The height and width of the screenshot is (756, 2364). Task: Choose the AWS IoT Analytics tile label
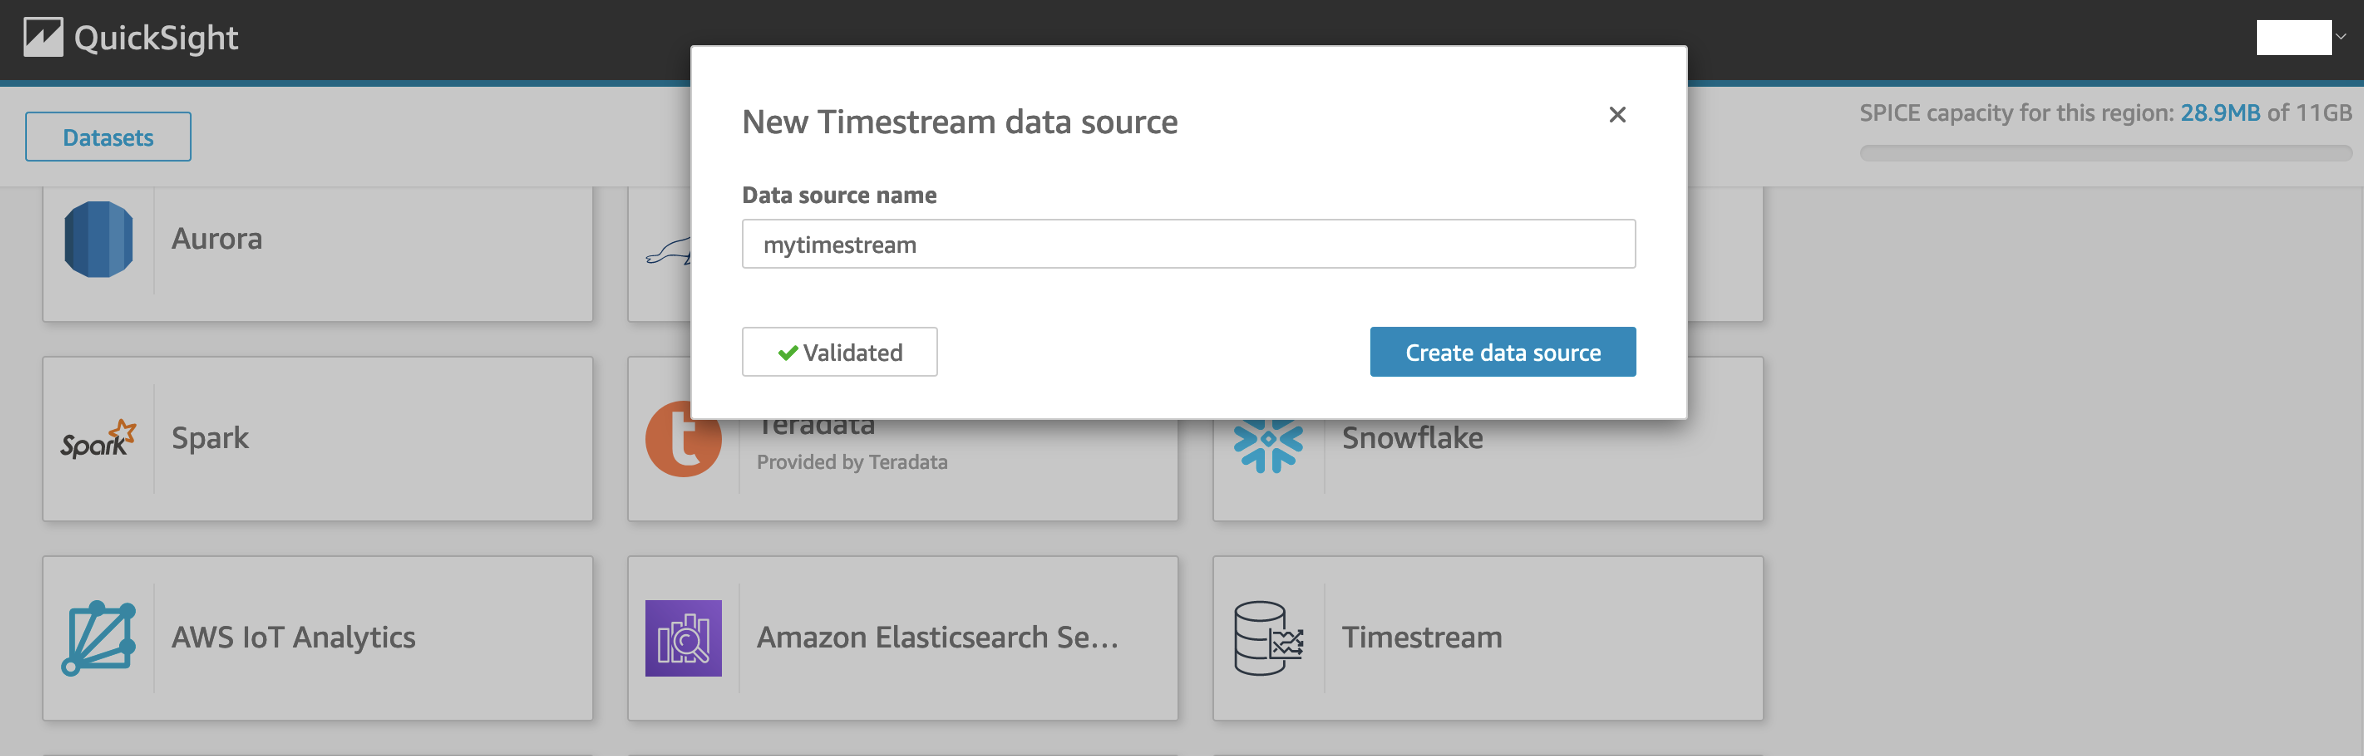coord(293,638)
